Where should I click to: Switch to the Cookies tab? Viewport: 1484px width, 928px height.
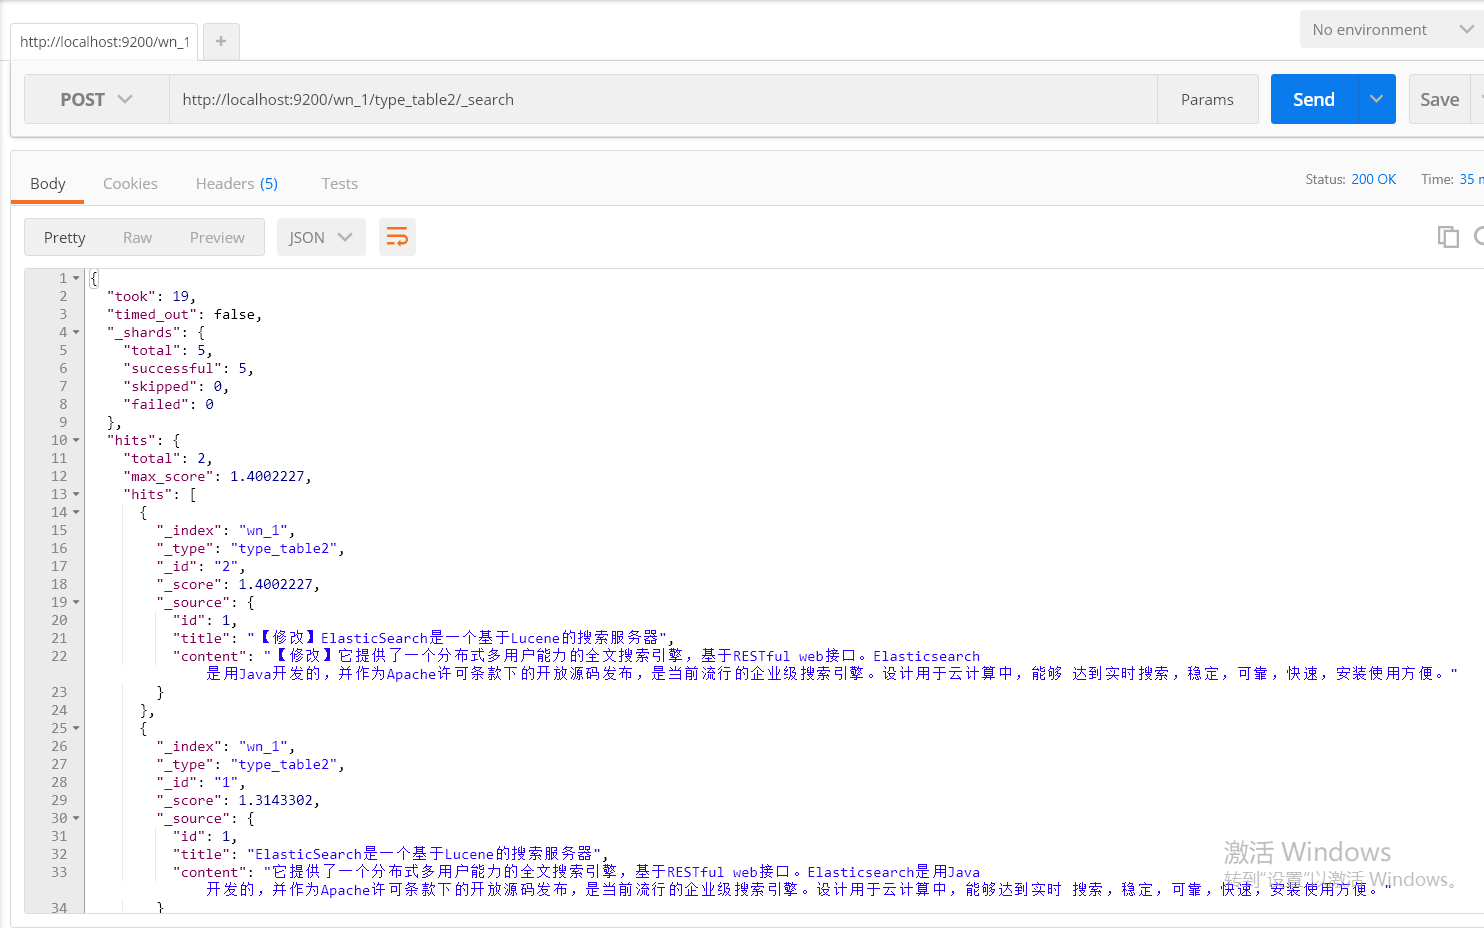(x=130, y=183)
